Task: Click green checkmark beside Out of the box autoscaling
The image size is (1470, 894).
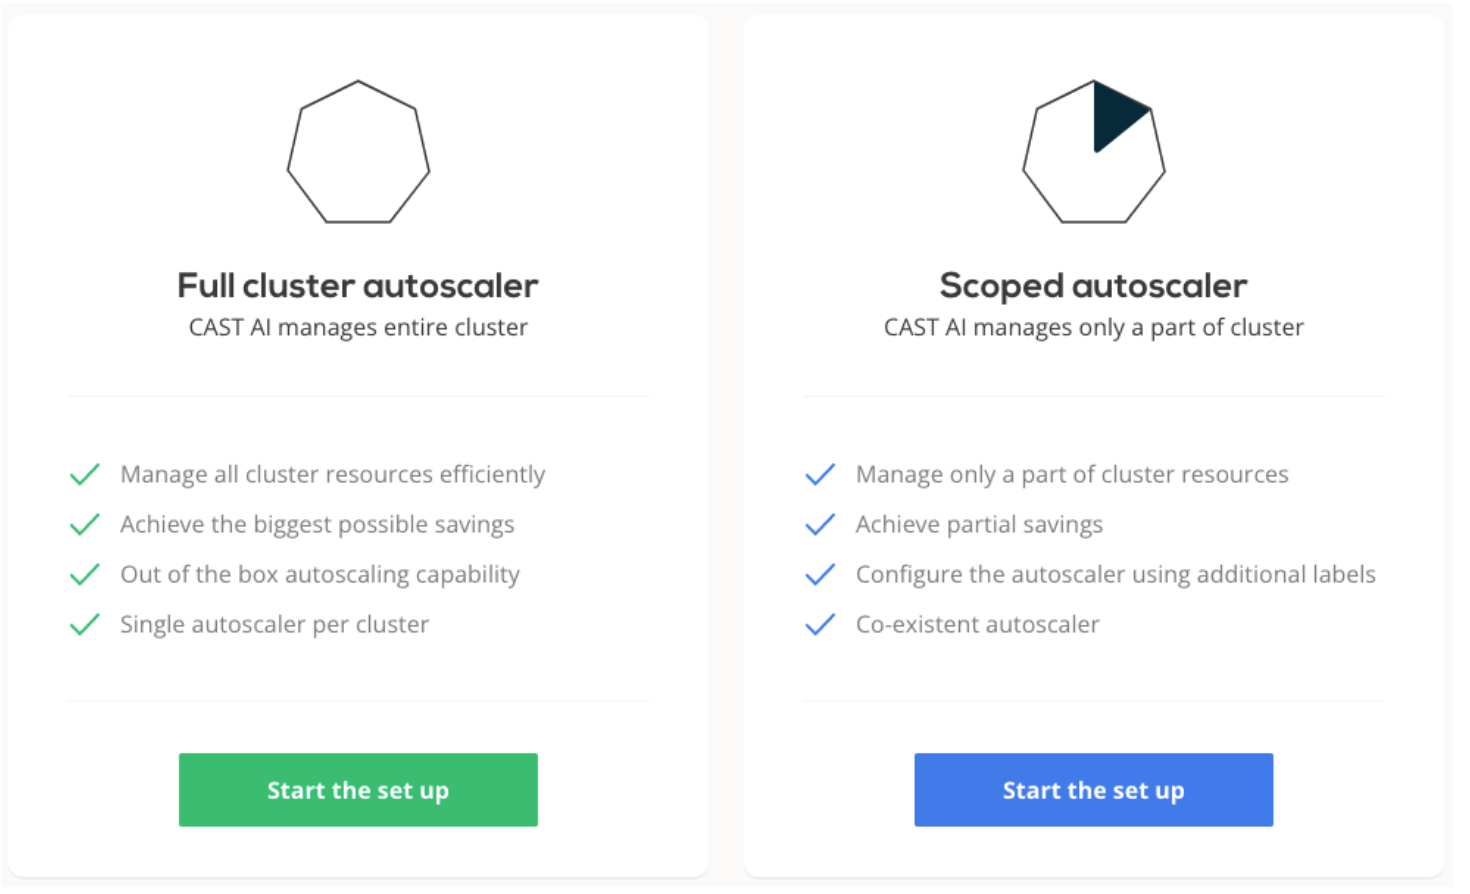Action: 85,574
